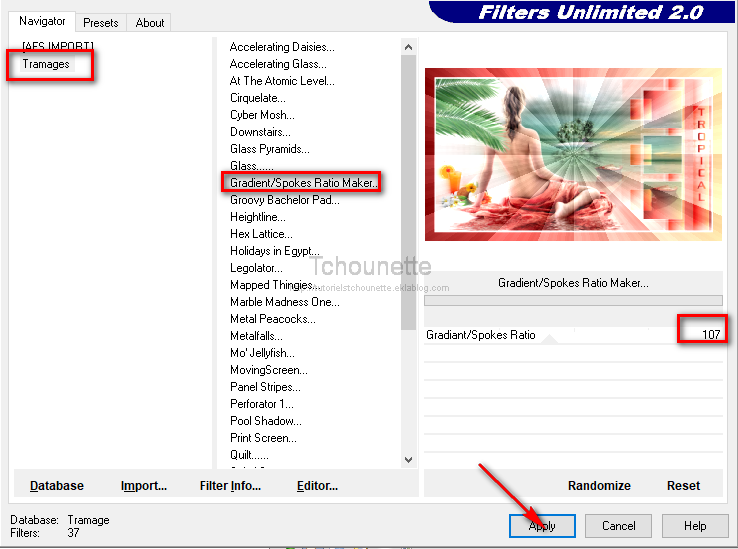The width and height of the screenshot is (738, 549).
Task: Click Randomize to shuffle filter settings
Action: [x=599, y=486]
